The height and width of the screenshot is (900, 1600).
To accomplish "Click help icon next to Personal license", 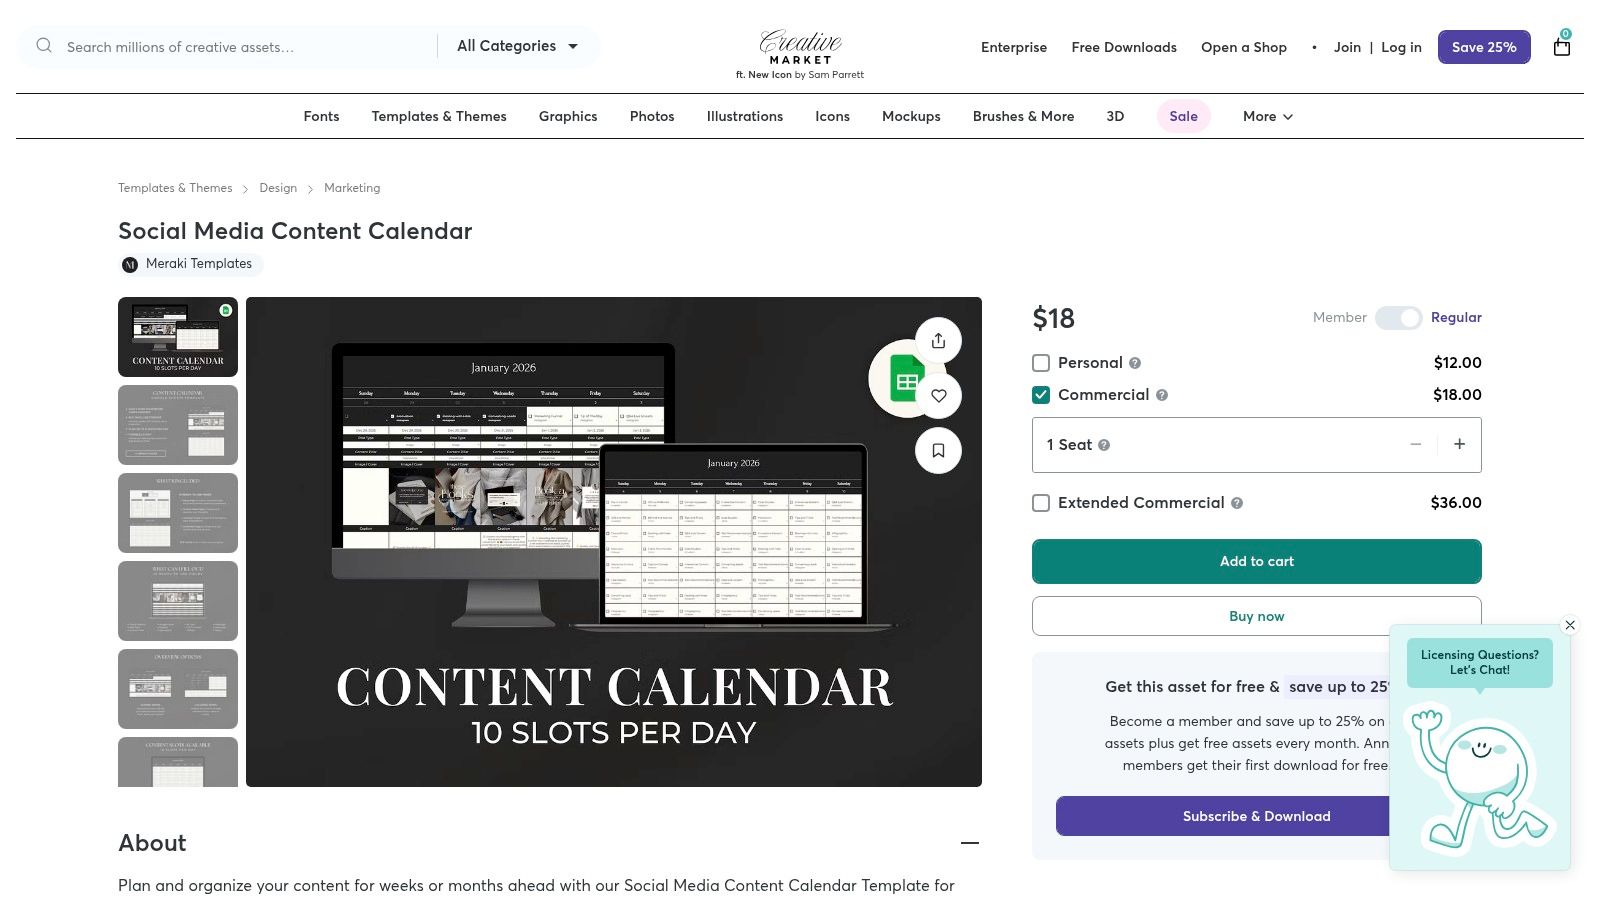I will [x=1135, y=363].
